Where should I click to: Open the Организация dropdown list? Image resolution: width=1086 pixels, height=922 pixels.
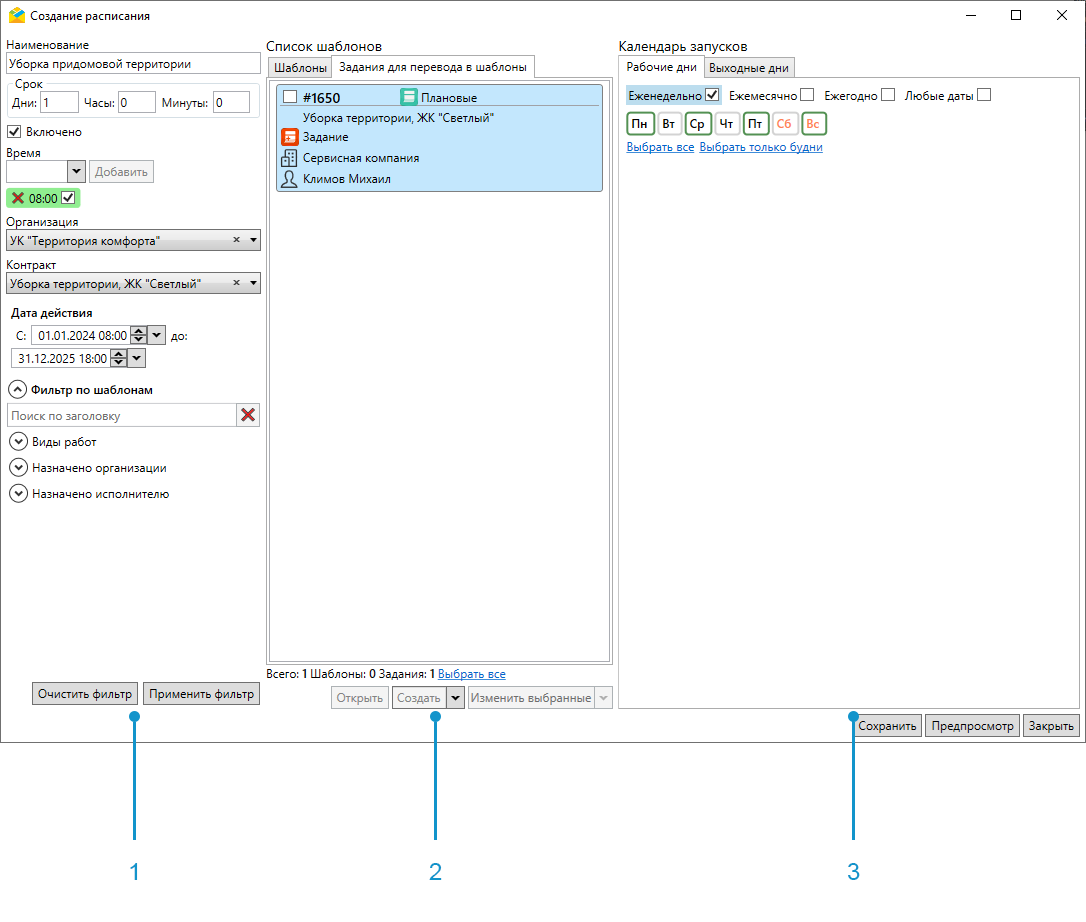click(x=253, y=240)
